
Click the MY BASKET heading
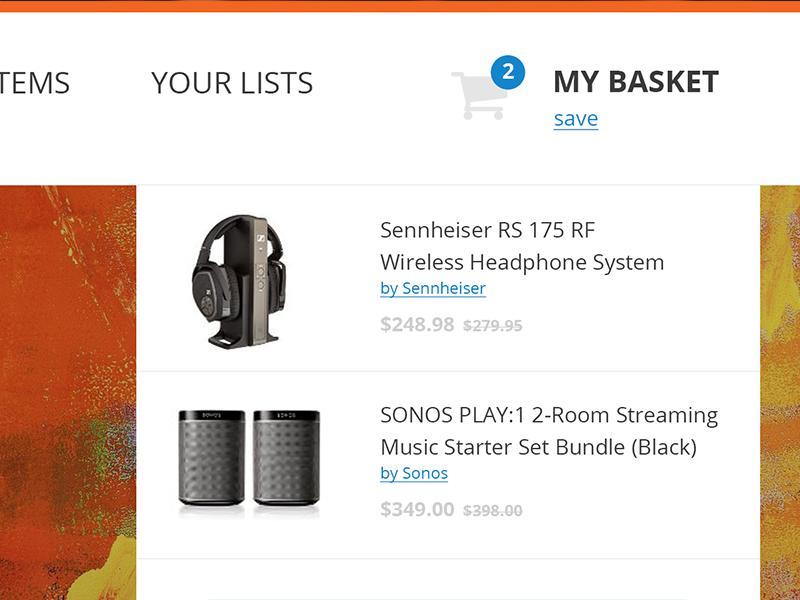[x=635, y=82]
